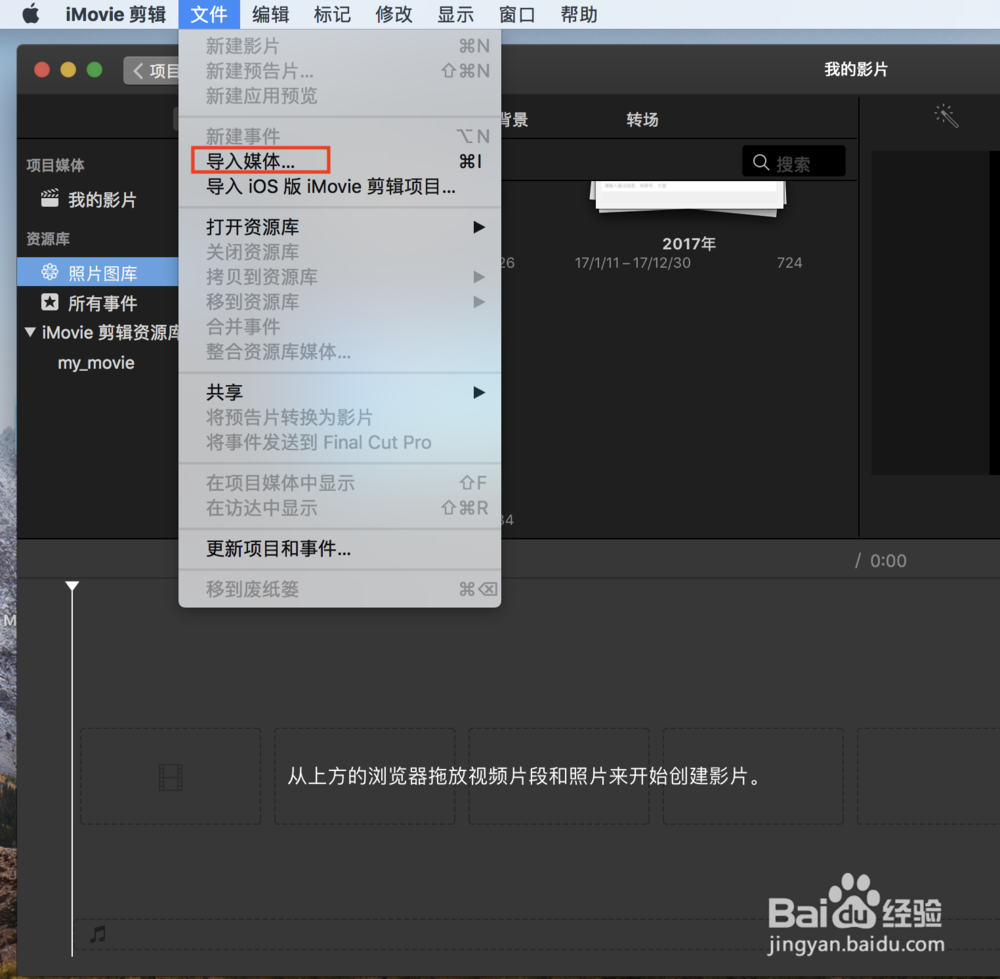
Task: Click the 724 item count
Action: (789, 263)
